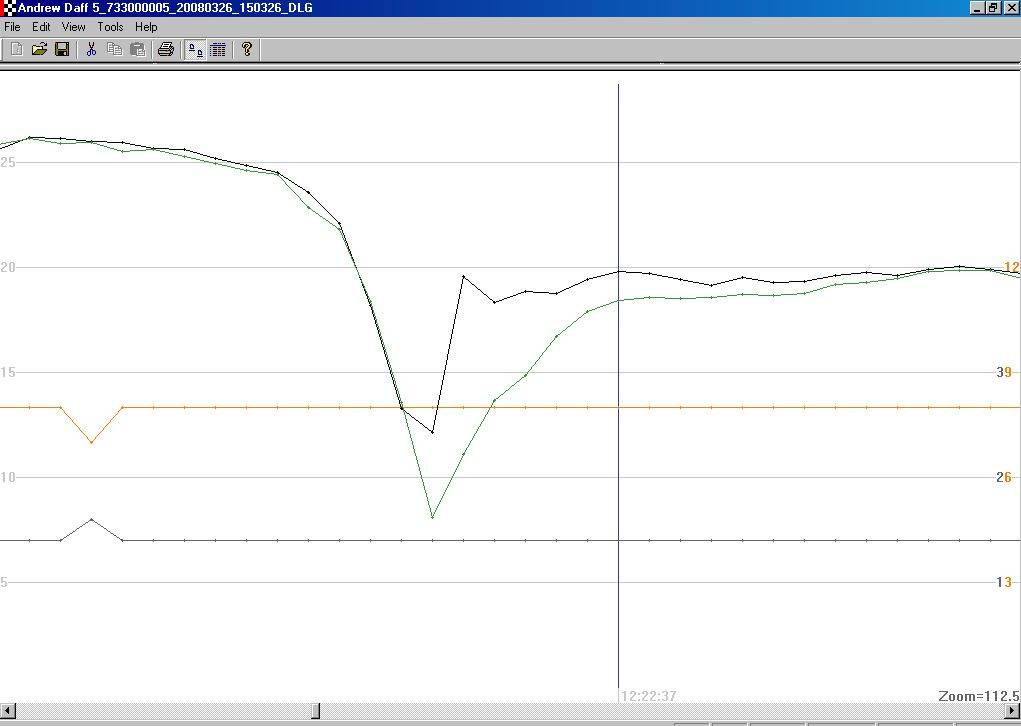Copy data with the copy icon
The height and width of the screenshot is (726, 1021).
[113, 49]
